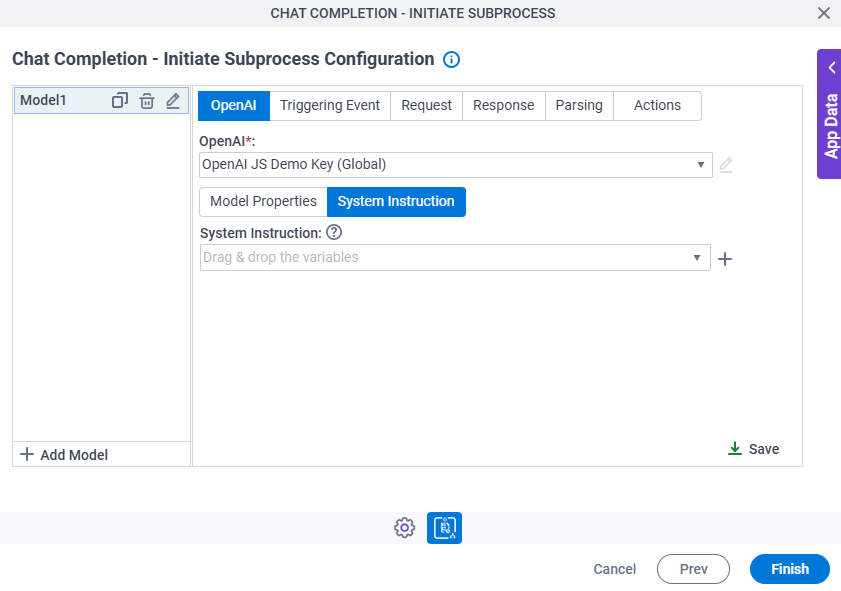Close the dialog with X icon
This screenshot has width=841, height=591.
[x=824, y=13]
